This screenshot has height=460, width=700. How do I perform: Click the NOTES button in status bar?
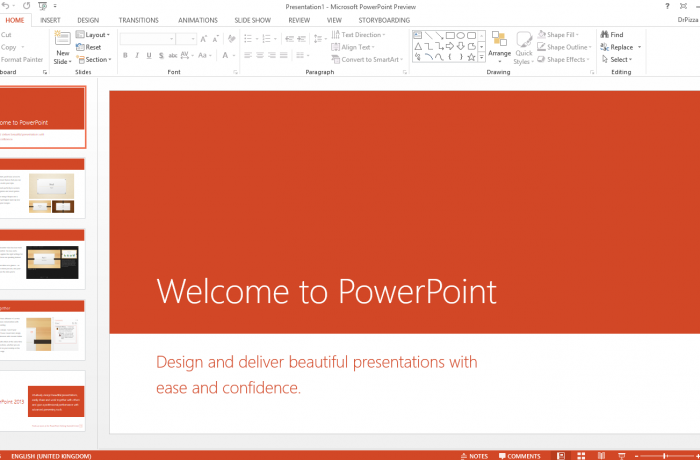coord(473,456)
